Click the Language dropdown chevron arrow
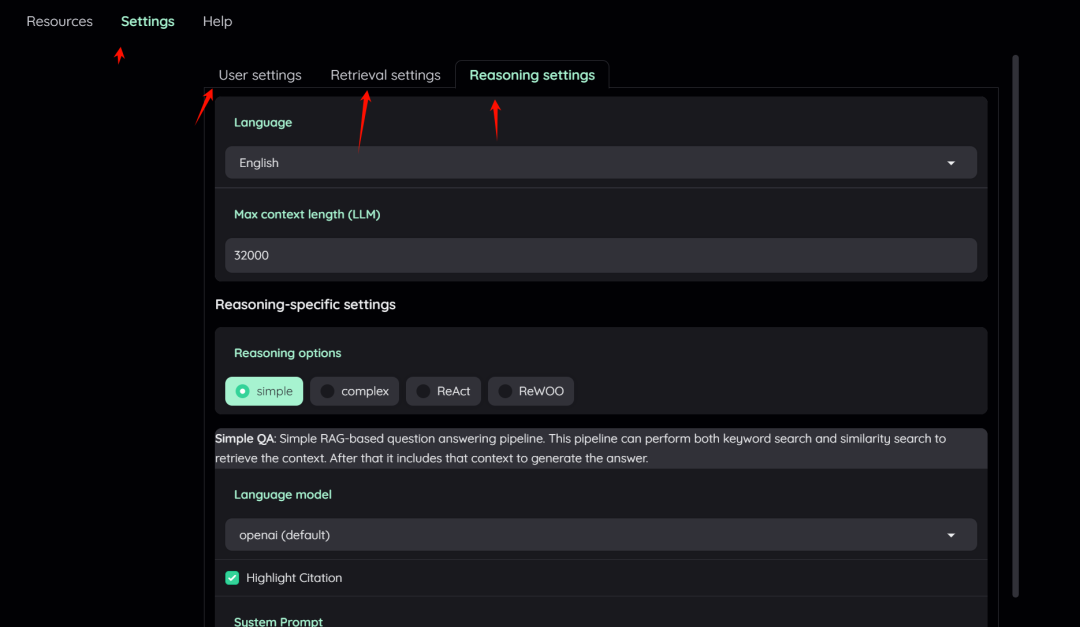This screenshot has width=1080, height=627. coord(950,162)
